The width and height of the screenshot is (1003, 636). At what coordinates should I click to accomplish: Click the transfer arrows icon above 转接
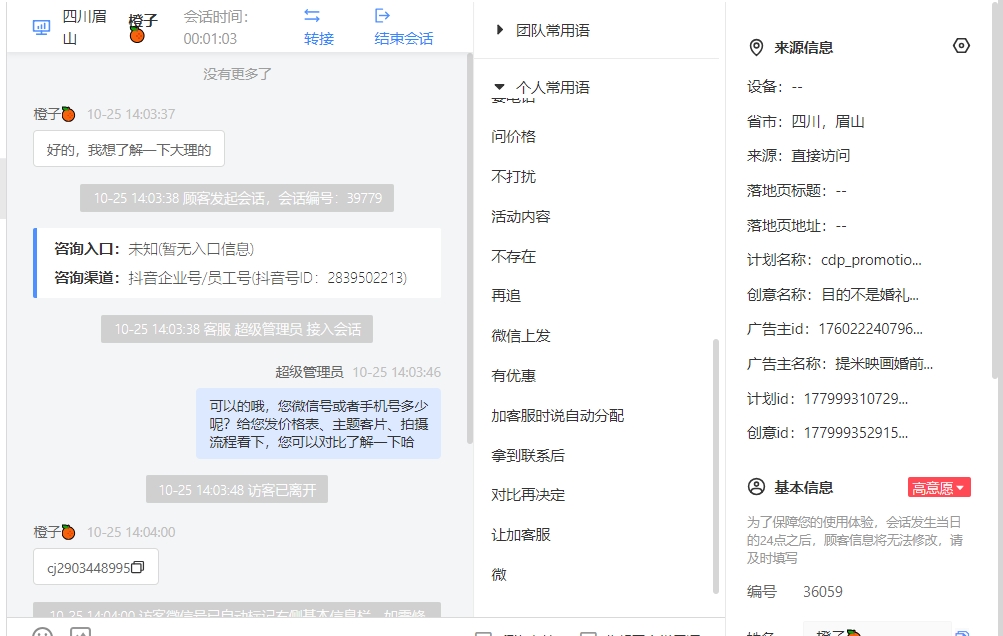click(x=312, y=15)
